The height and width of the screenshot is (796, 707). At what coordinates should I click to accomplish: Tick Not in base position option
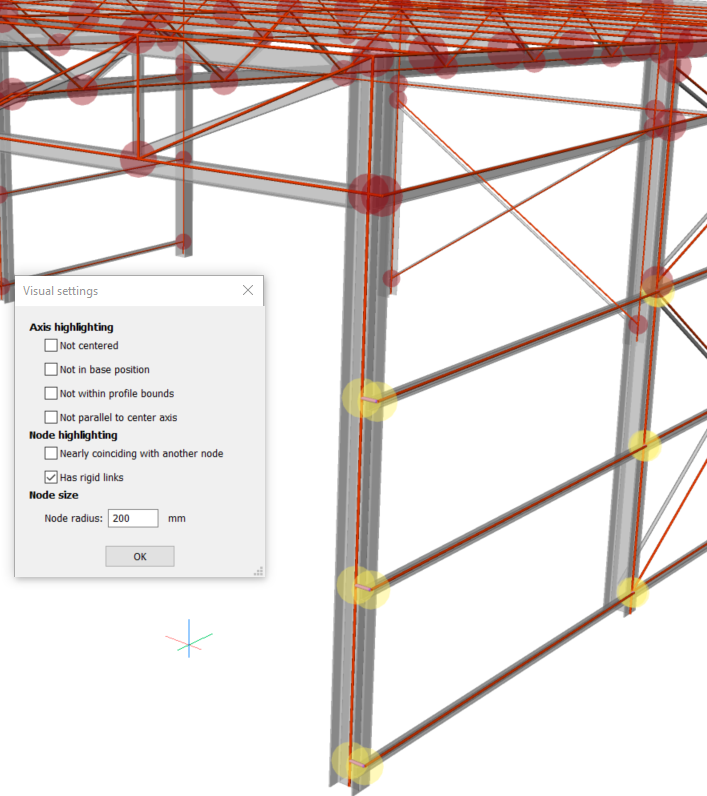point(51,370)
